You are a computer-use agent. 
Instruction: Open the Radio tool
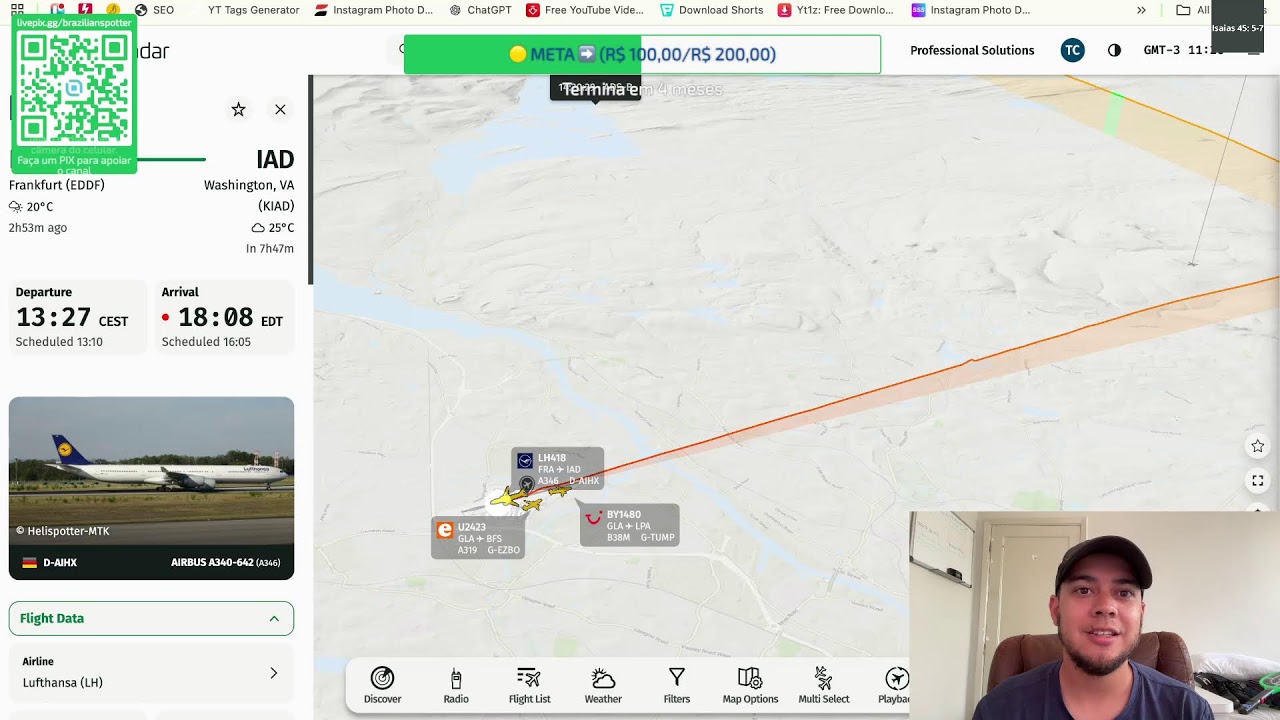click(456, 686)
